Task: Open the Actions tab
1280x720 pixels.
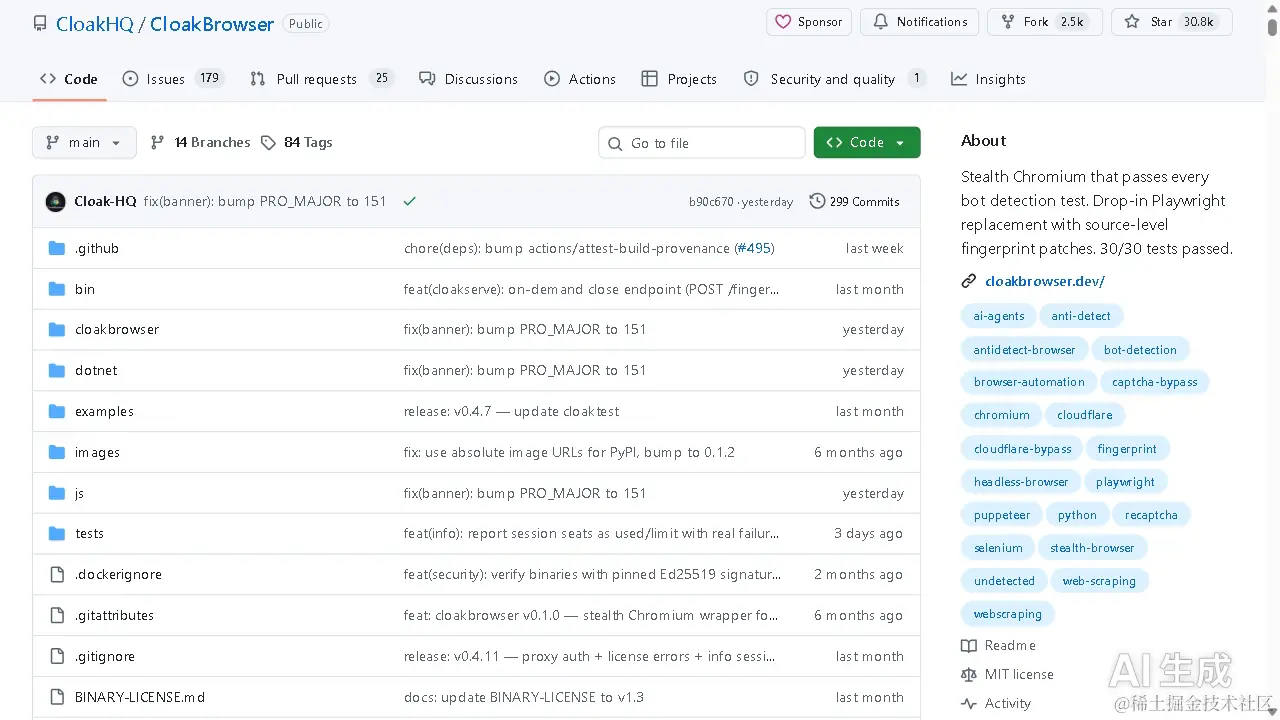Action: (x=580, y=79)
